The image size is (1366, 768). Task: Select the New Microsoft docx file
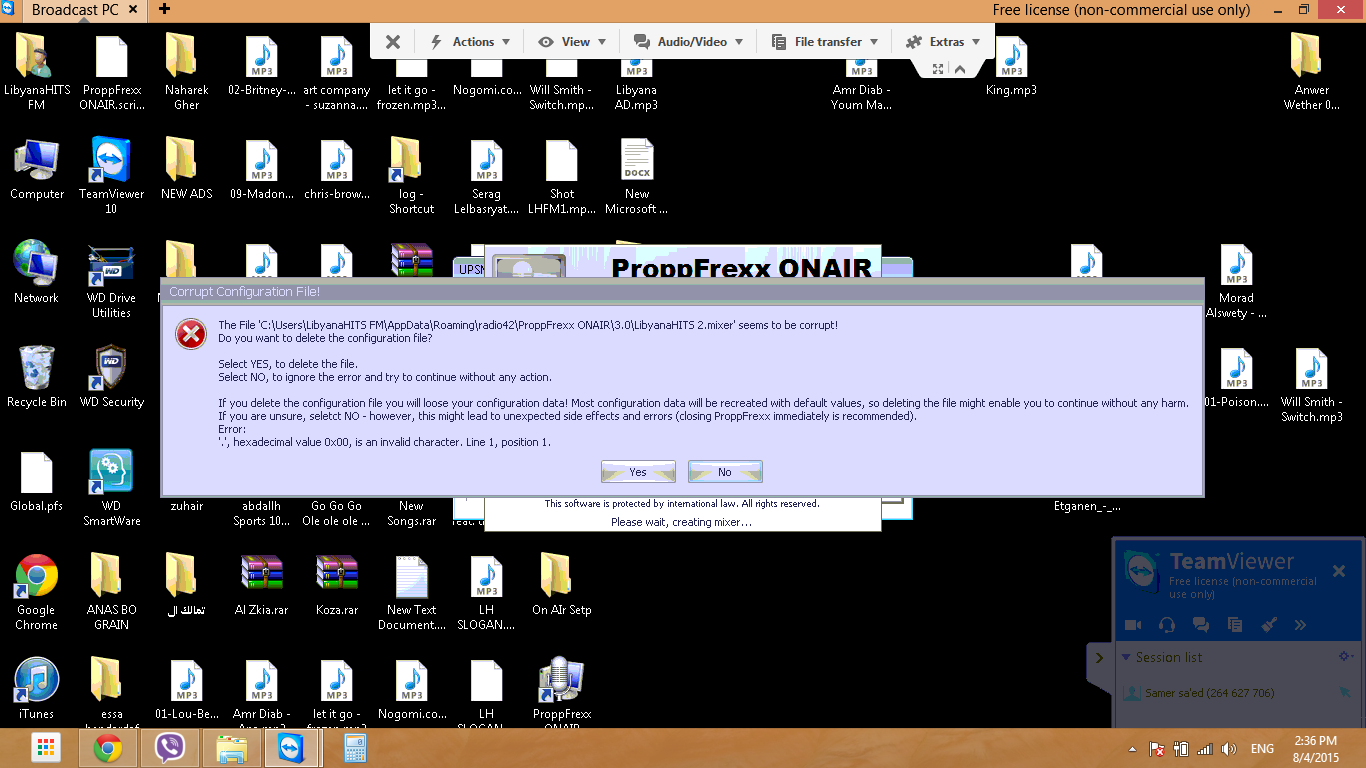point(637,177)
